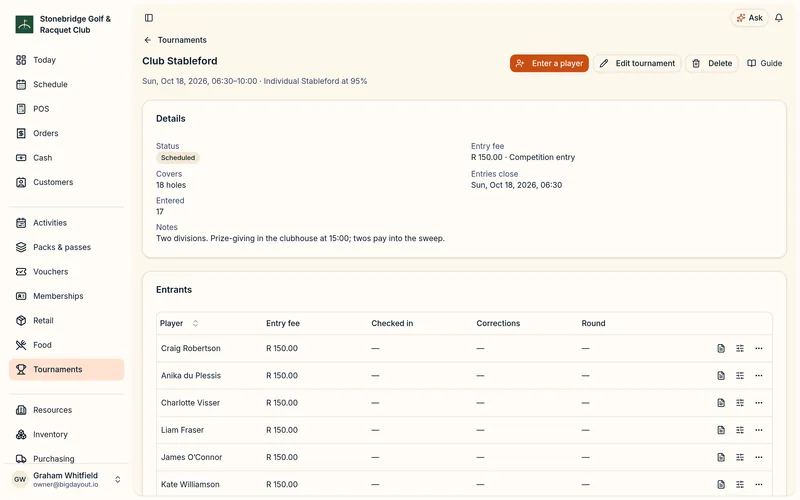Open Cash in sidebar

[66, 158]
